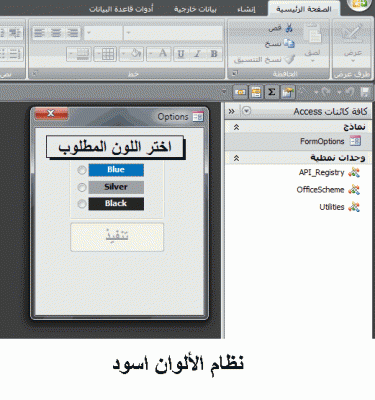
Task: Click the Save floppy icon in quick access toolbar
Action: tap(365, 92)
